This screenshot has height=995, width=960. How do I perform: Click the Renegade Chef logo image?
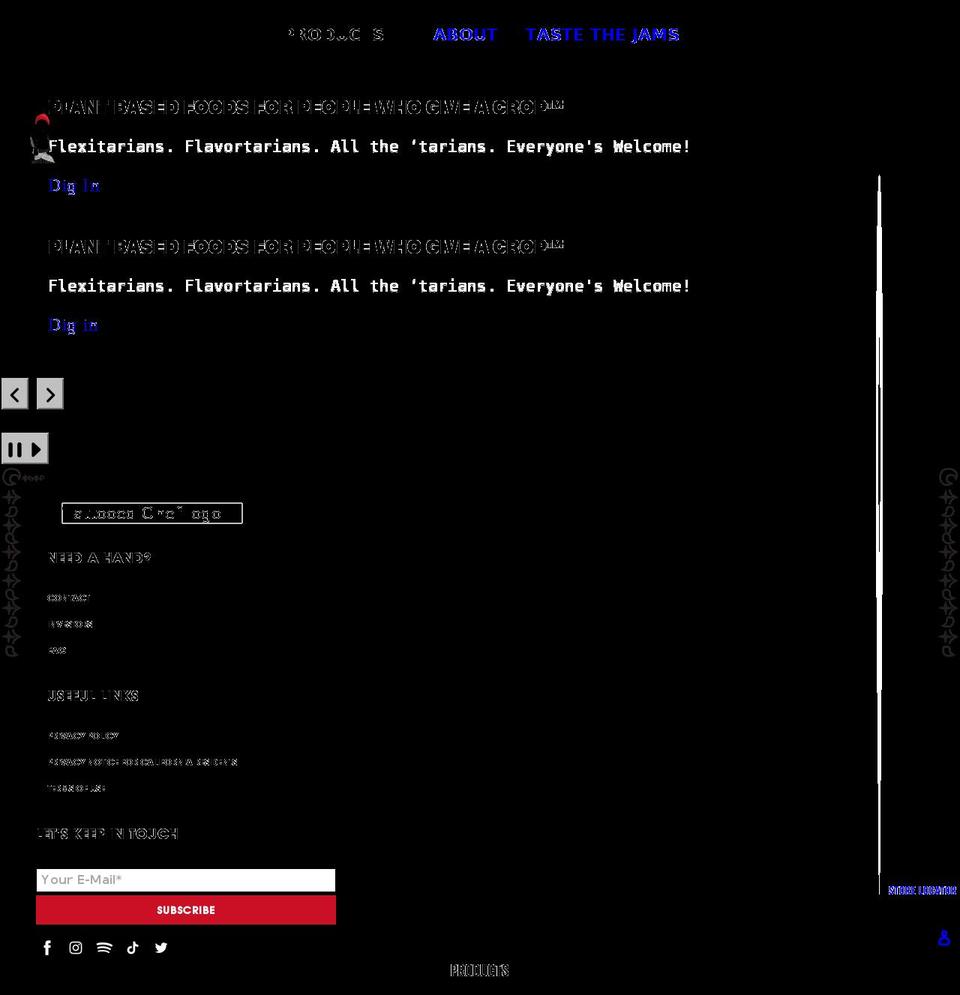[x=151, y=512]
